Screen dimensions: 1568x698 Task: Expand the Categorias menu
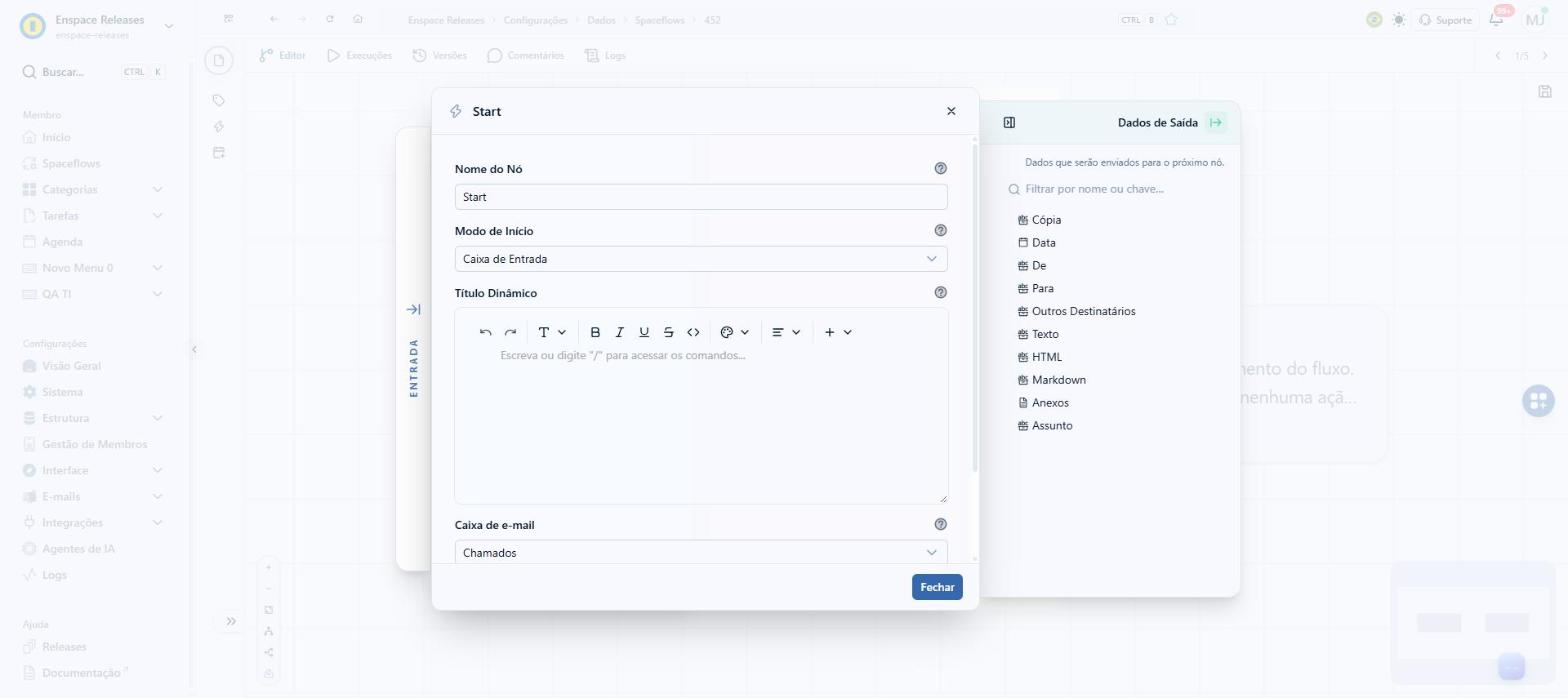pos(94,189)
